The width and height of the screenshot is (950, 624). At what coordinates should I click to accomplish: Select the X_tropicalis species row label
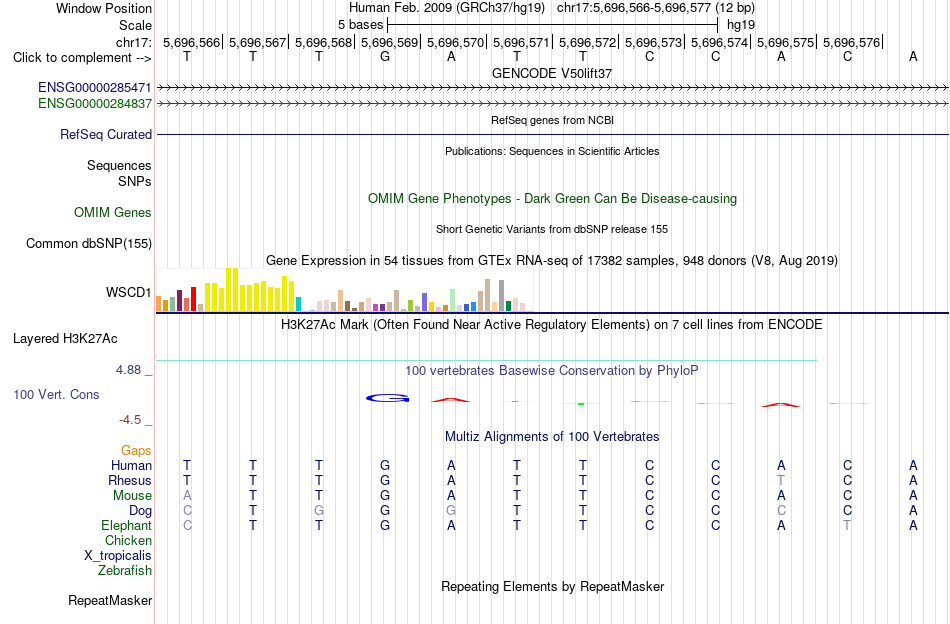click(x=118, y=556)
